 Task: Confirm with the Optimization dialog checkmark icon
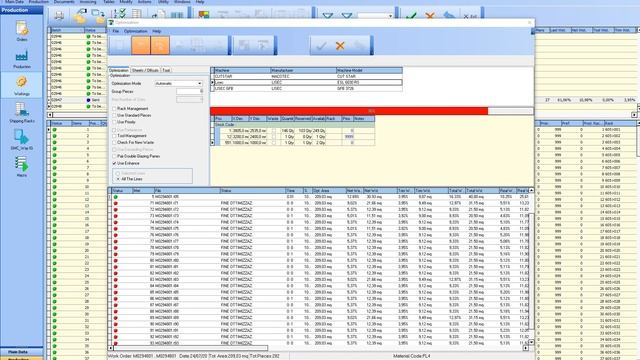[x=321, y=46]
